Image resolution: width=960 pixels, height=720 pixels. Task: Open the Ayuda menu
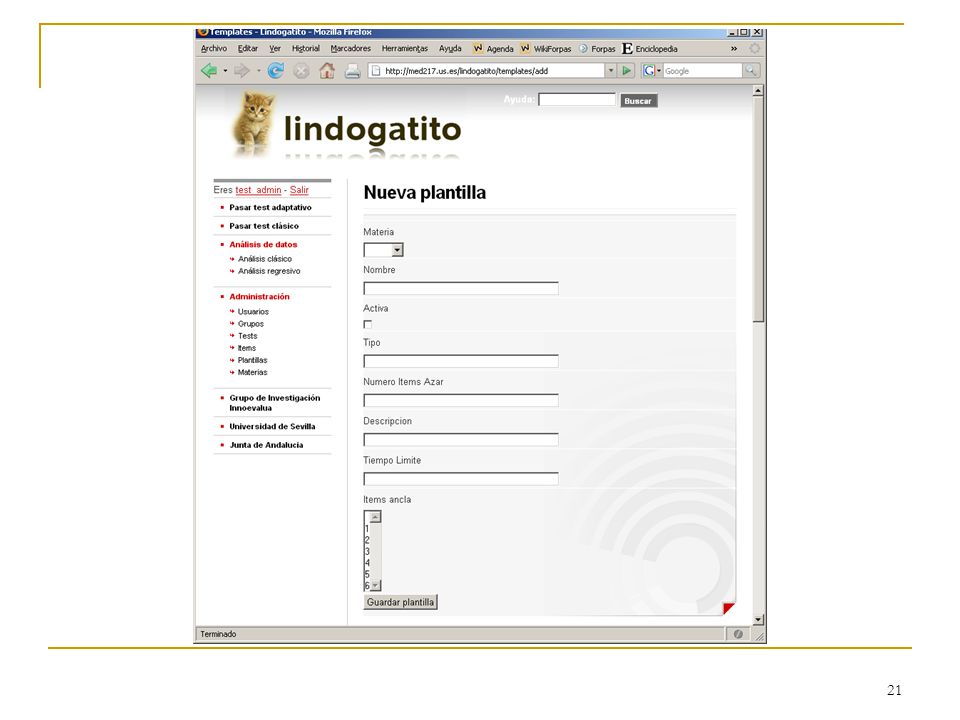click(450, 48)
